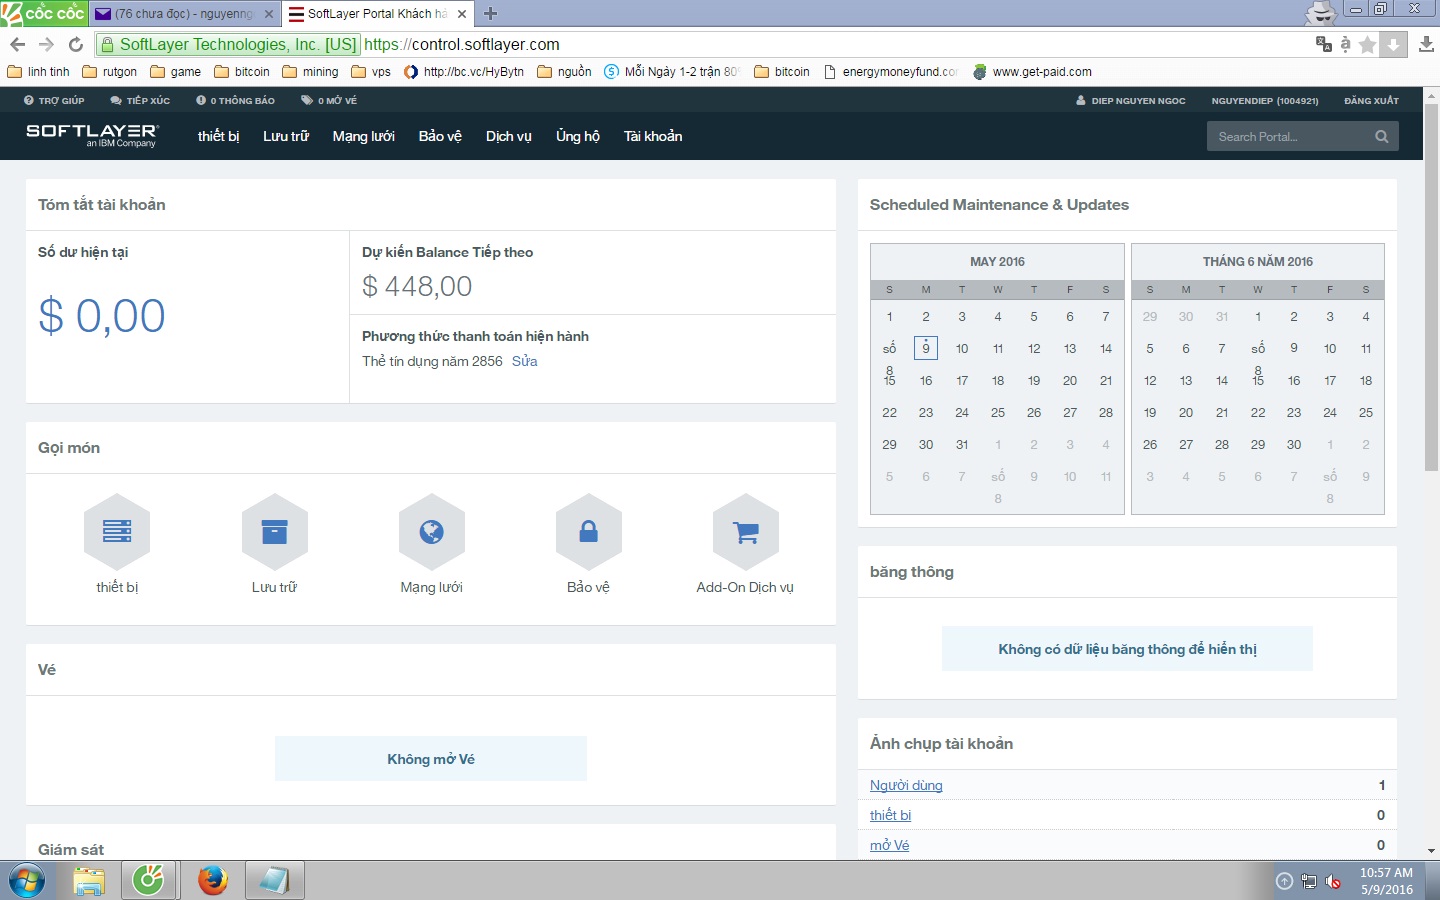Image resolution: width=1440 pixels, height=900 pixels.
Task: Click the Tiếp xúc contact link
Action: click(x=140, y=101)
